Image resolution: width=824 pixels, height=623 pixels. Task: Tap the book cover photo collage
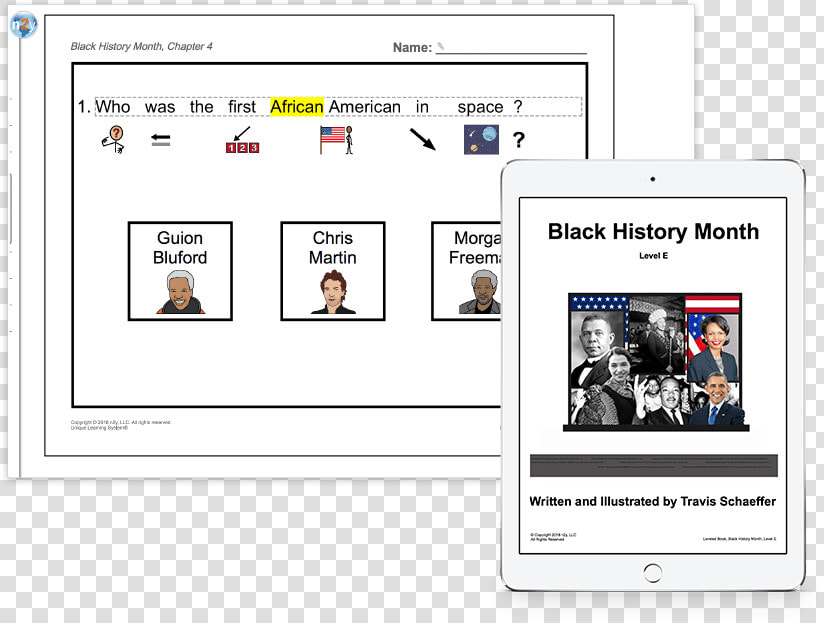656,362
